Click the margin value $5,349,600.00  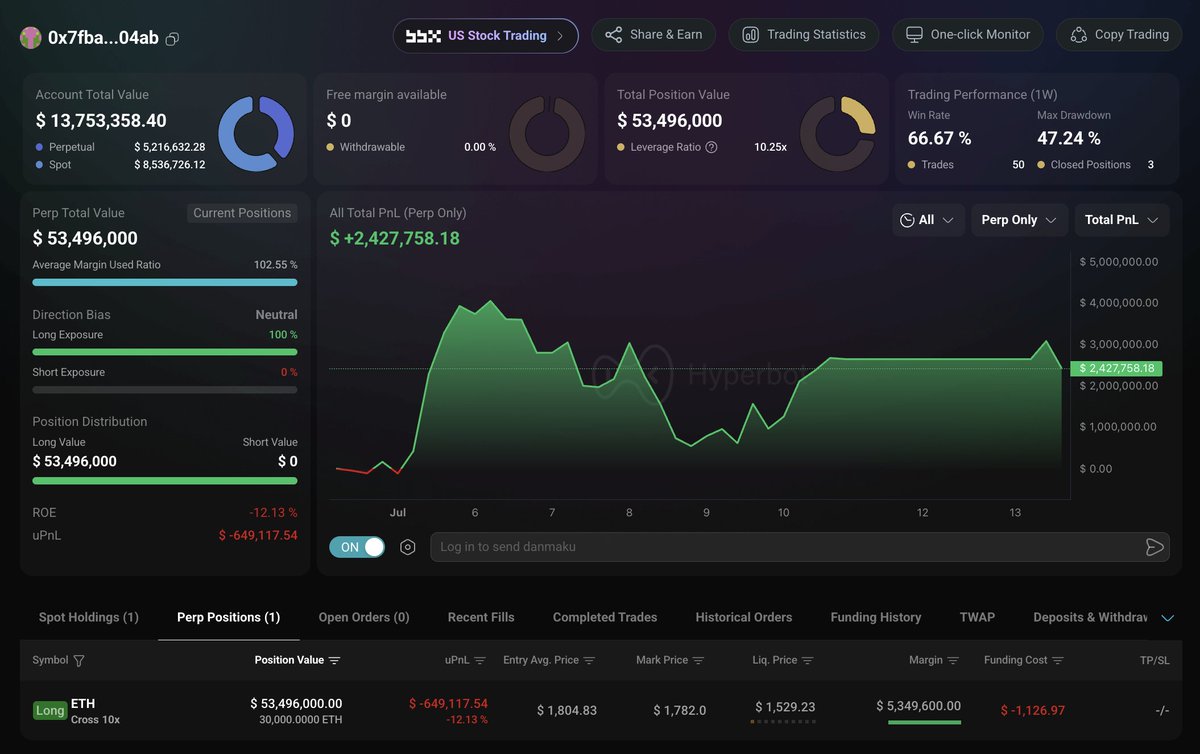point(918,706)
